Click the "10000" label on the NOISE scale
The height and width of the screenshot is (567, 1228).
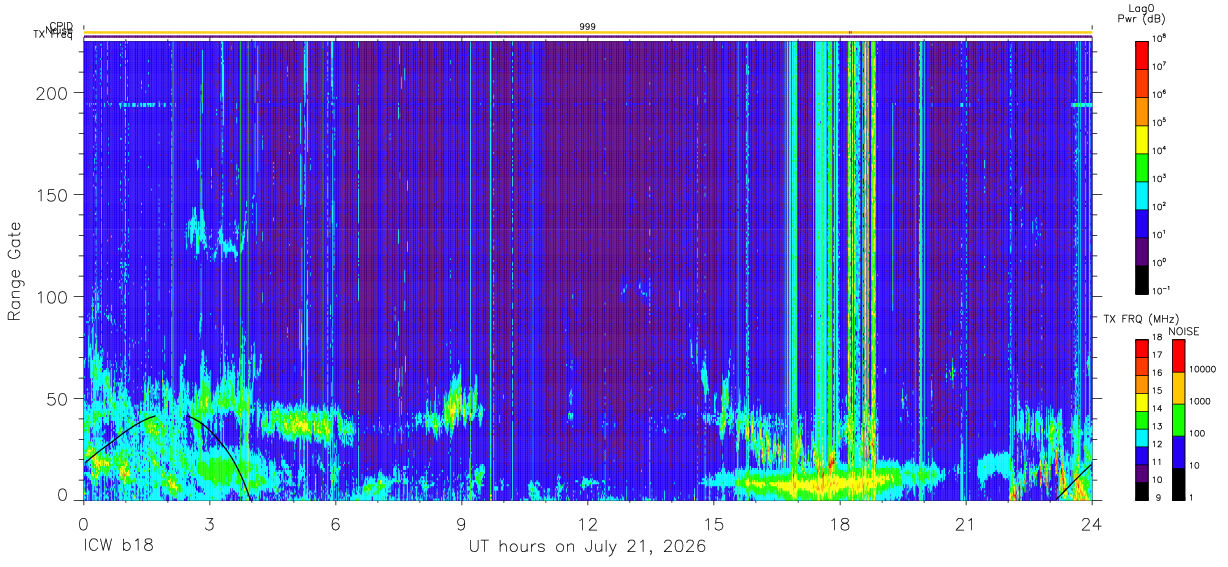tap(1204, 370)
